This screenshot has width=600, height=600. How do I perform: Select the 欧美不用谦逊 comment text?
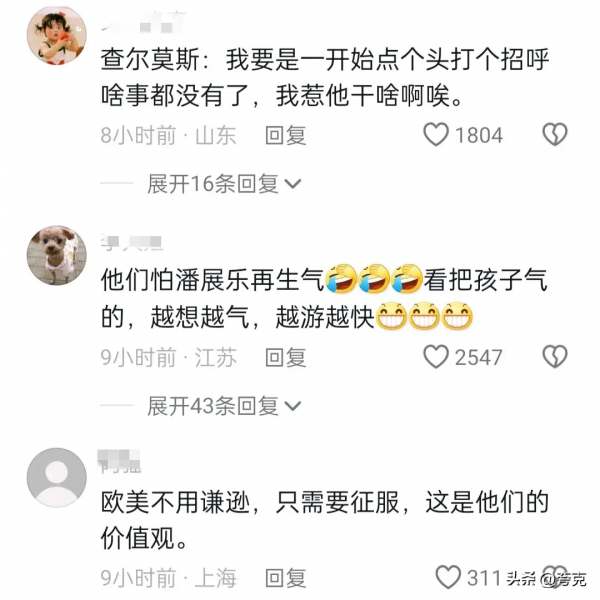[x=325, y=520]
